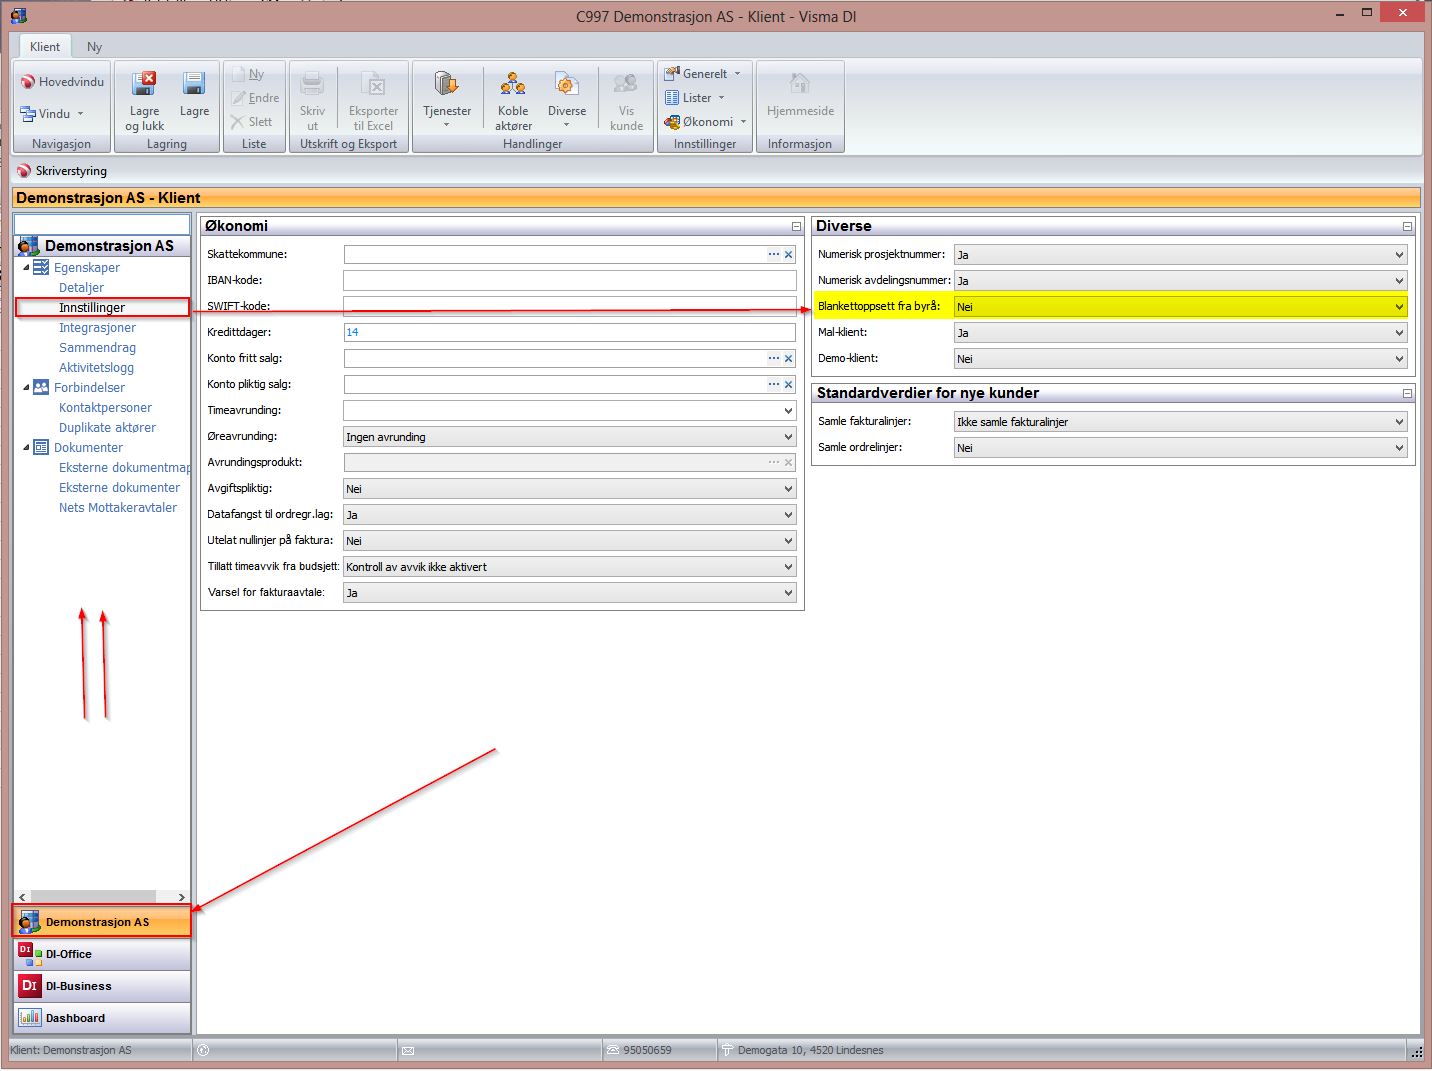Click the Koble aktører icon
The image size is (1432, 1071).
(x=513, y=85)
